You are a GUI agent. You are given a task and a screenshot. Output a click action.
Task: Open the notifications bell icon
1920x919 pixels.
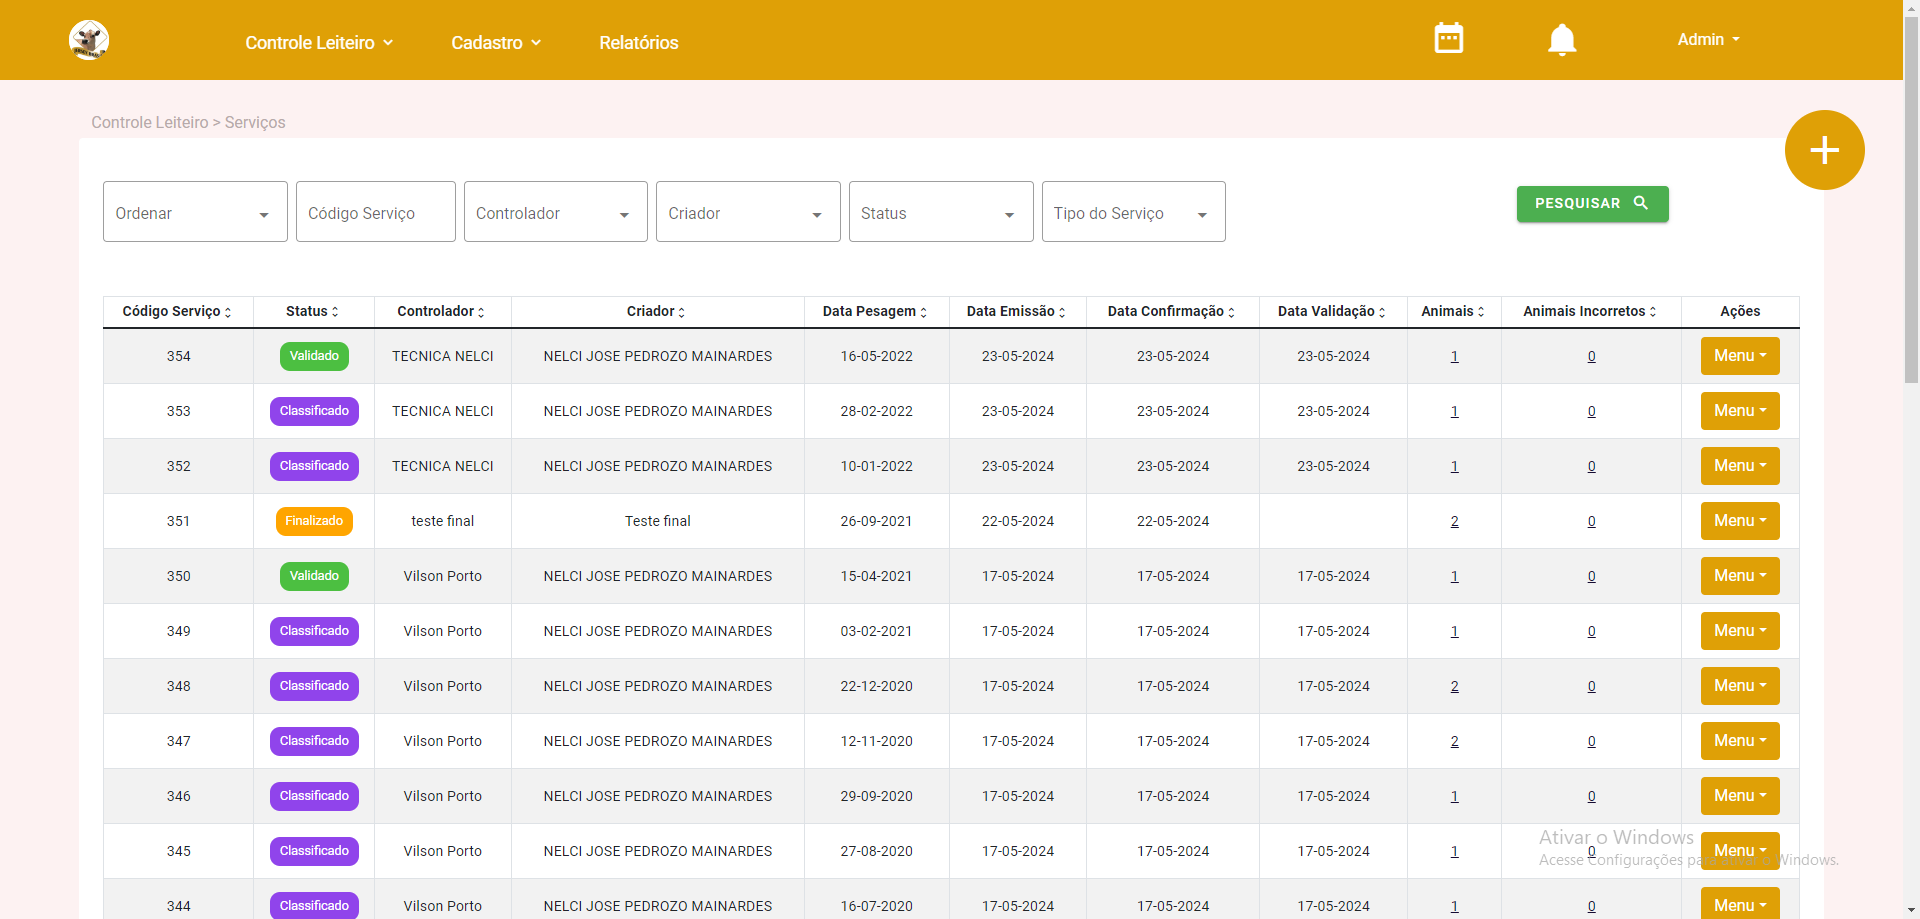(x=1561, y=40)
